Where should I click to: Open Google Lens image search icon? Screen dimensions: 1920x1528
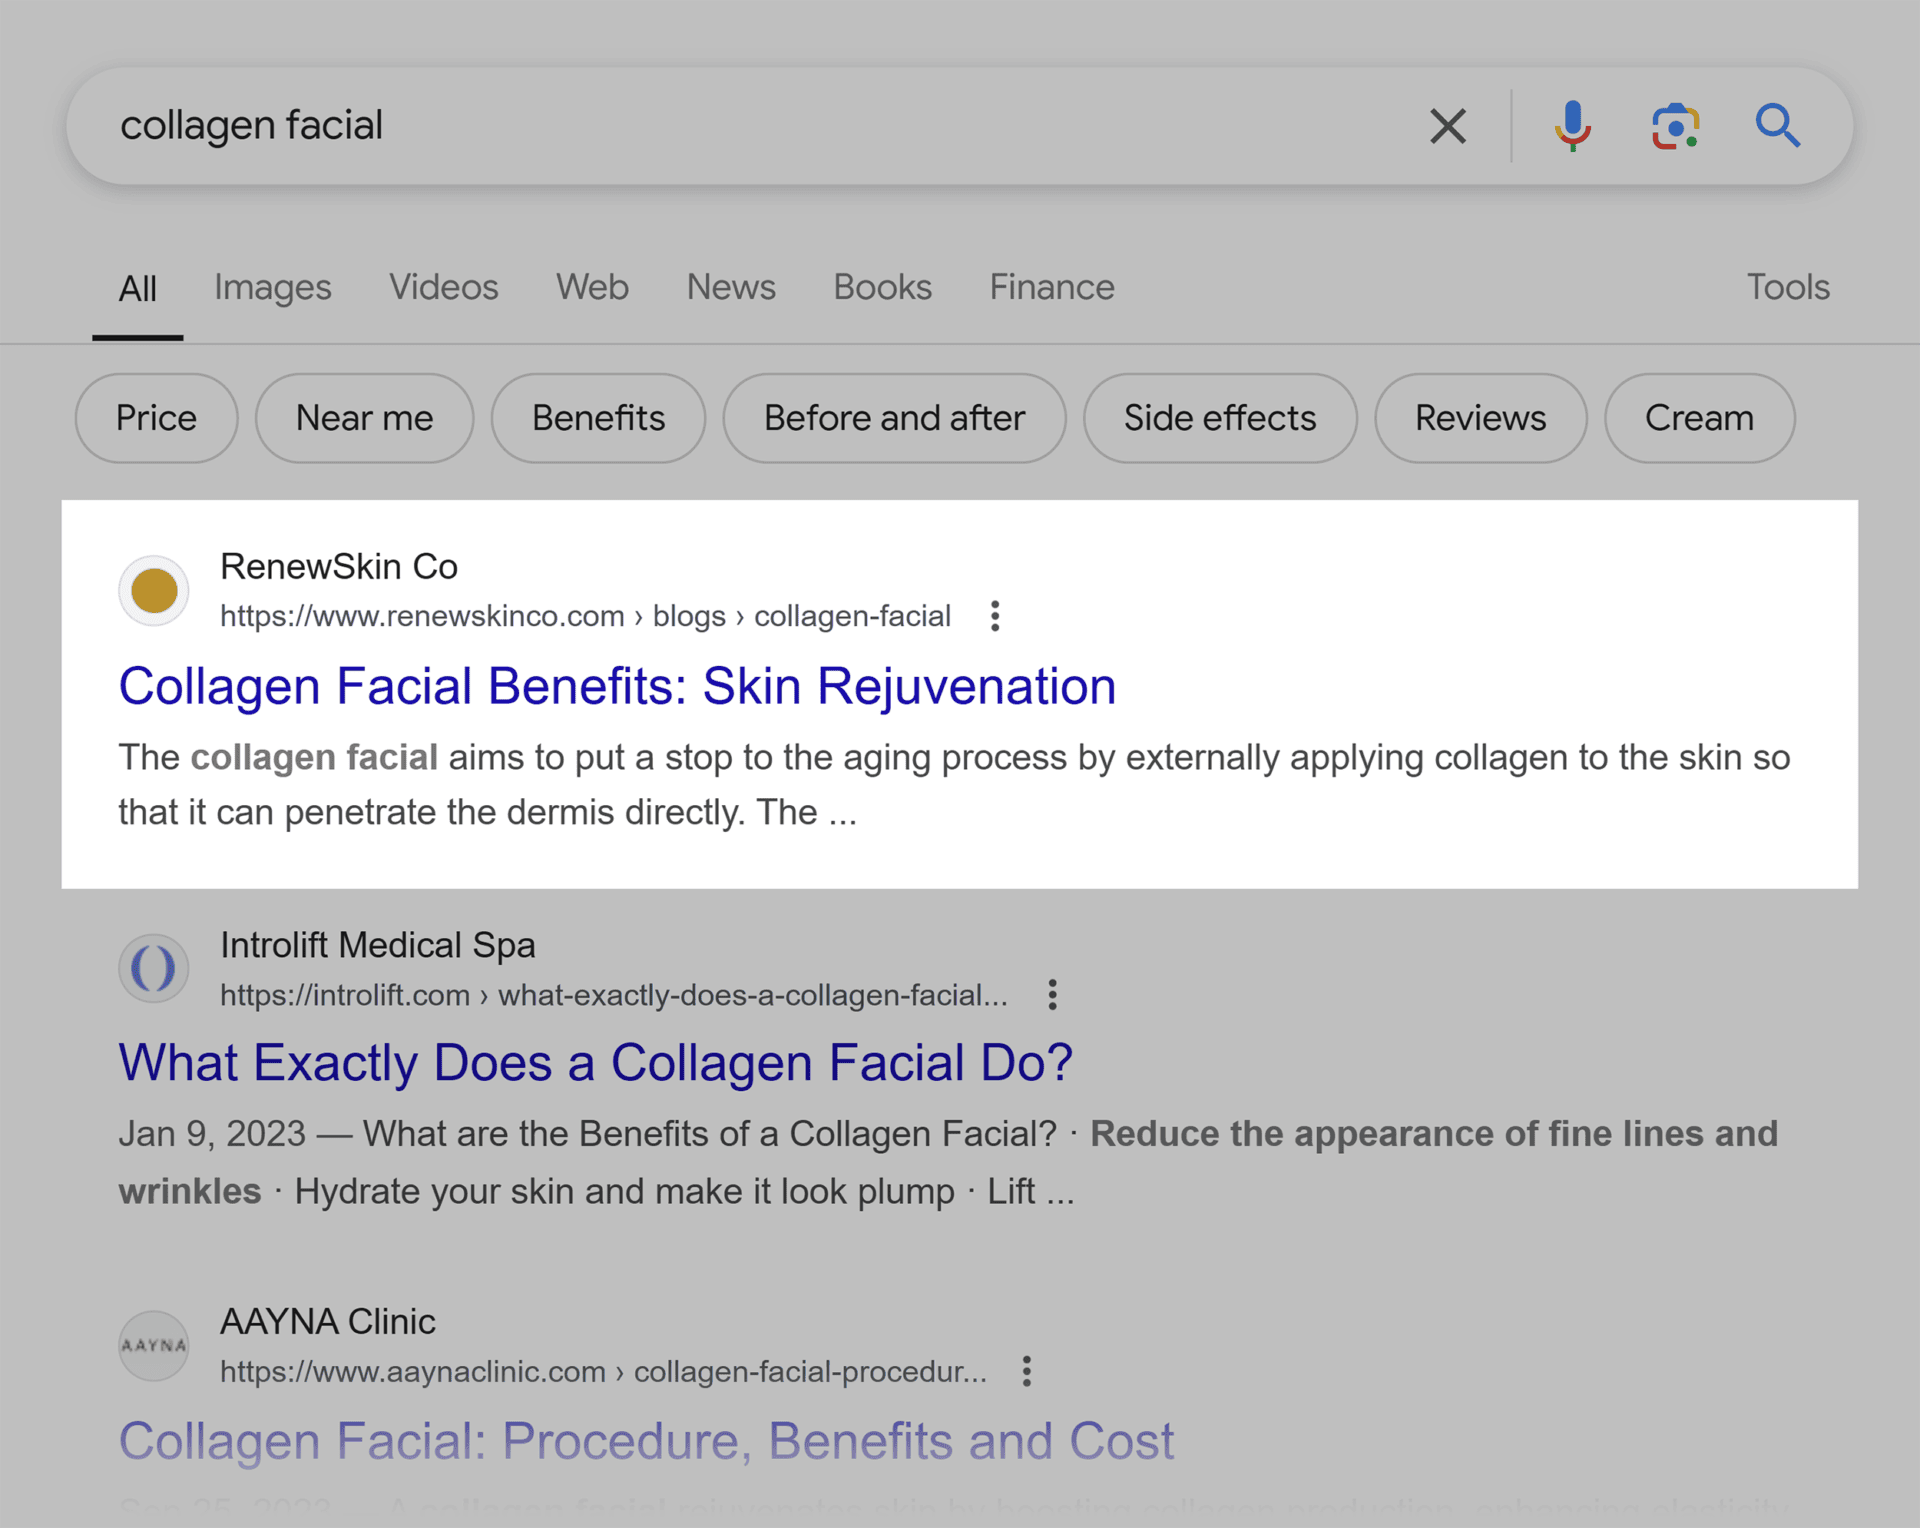click(1675, 126)
